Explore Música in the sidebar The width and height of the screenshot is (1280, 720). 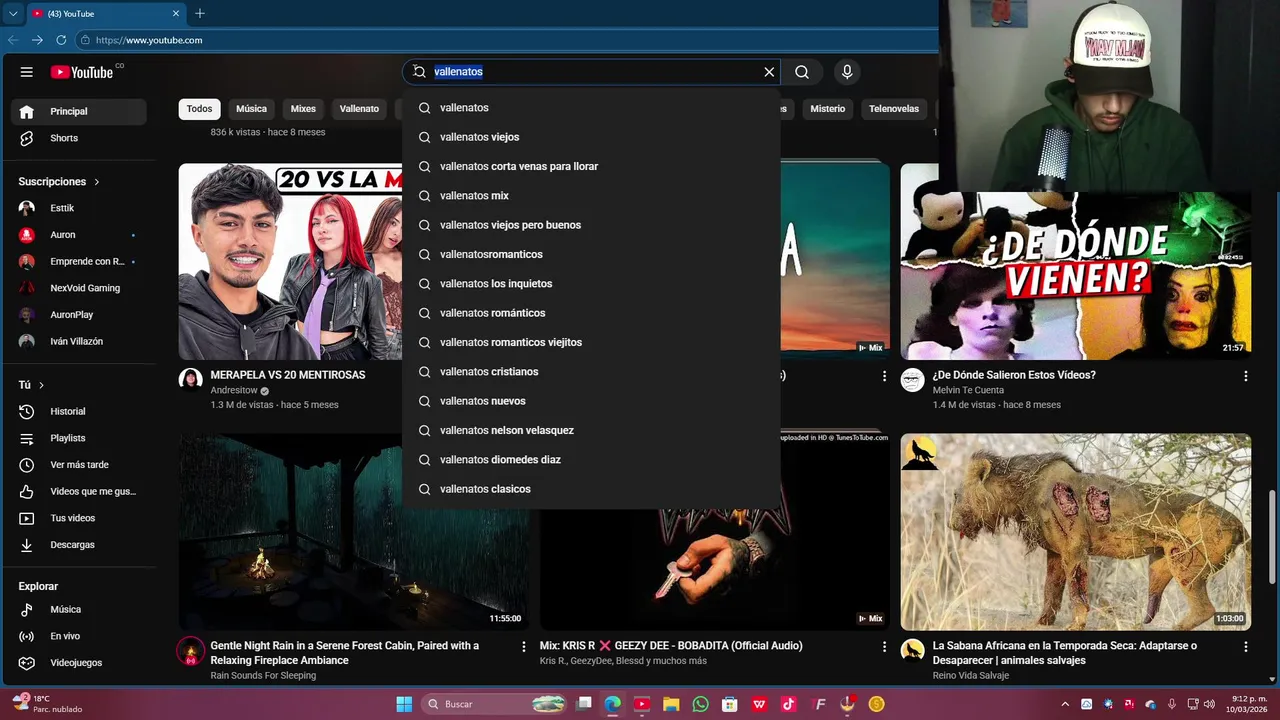pyautogui.click(x=79, y=609)
